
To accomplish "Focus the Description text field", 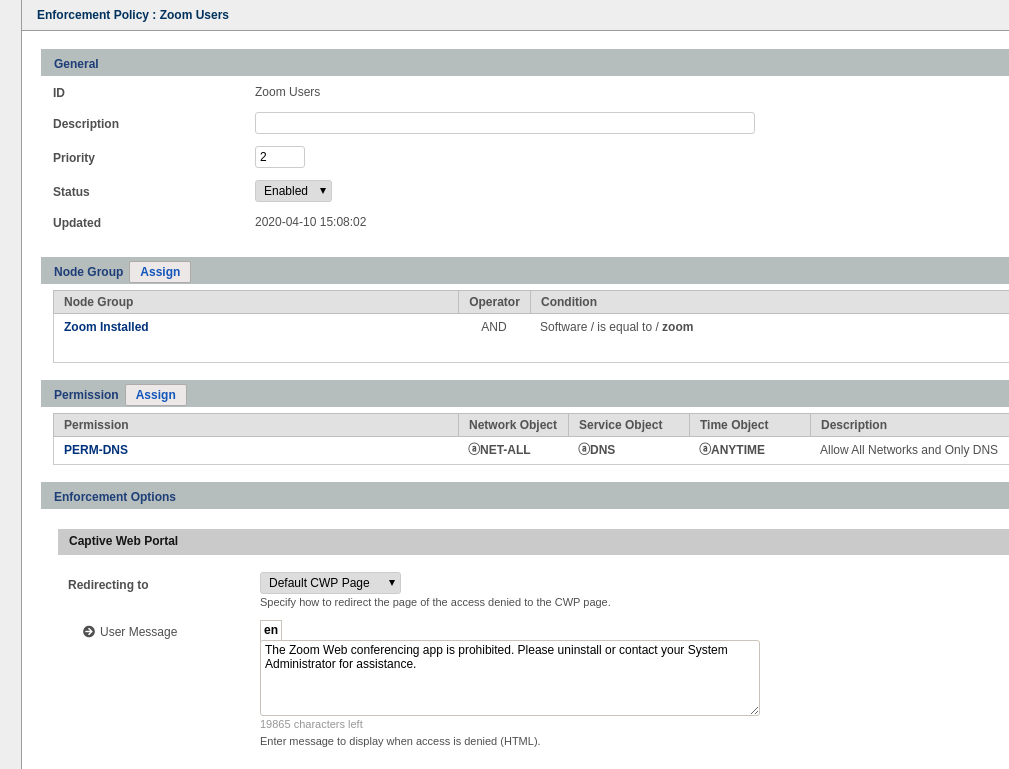I will click(x=504, y=123).
